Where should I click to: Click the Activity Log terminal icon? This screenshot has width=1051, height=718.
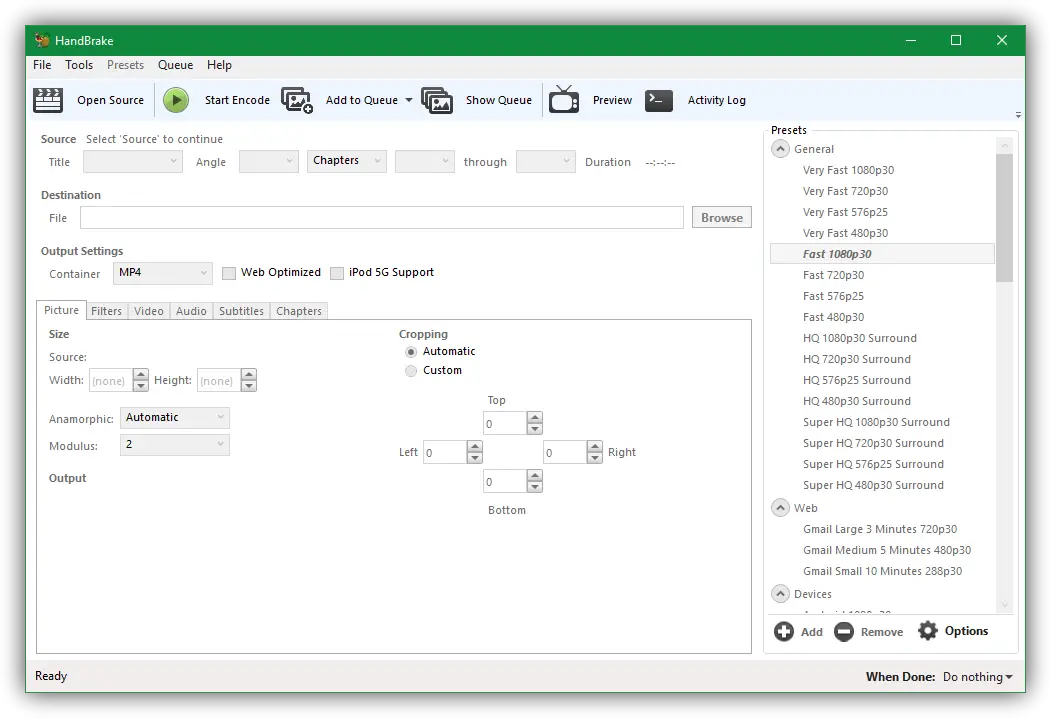click(659, 101)
